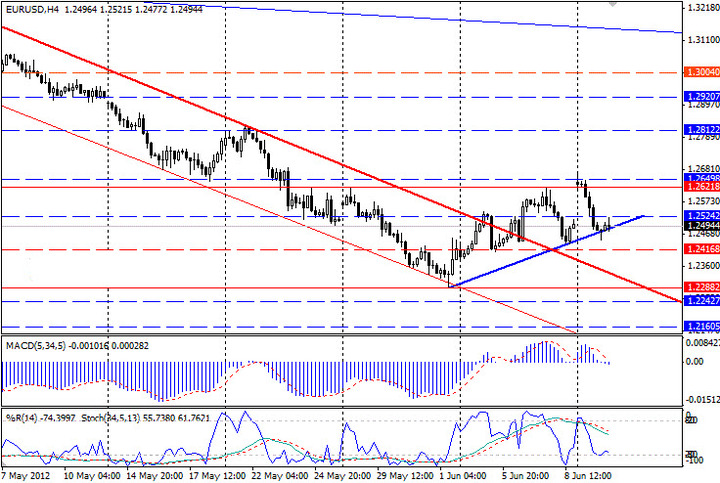Click the EURUSD,H4 chart title text
Viewport: 720px width, 483px height.
[x=26, y=8]
